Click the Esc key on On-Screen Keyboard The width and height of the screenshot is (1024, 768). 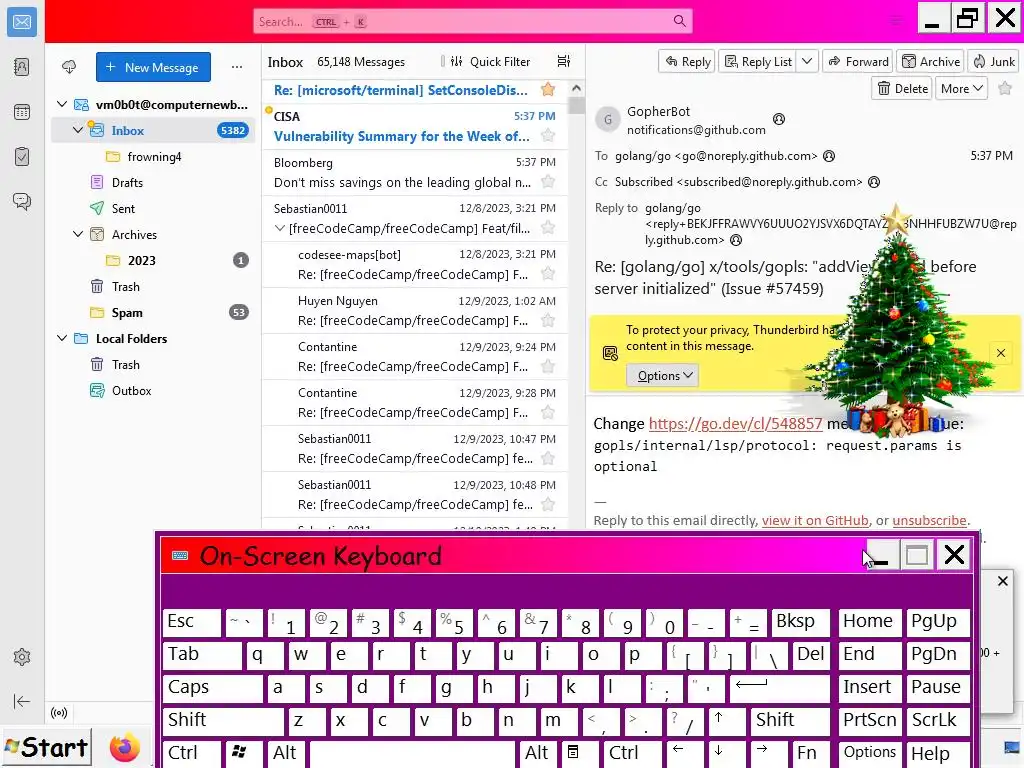pyautogui.click(x=191, y=622)
